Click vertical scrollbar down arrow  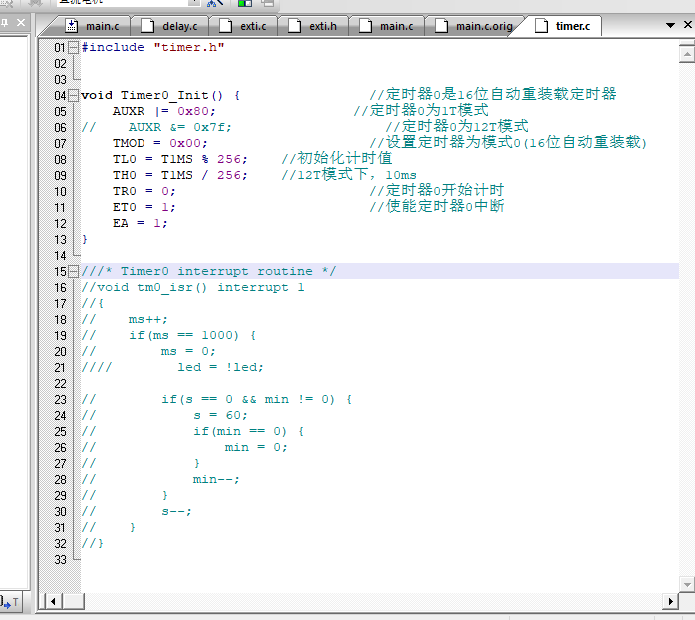[687, 585]
